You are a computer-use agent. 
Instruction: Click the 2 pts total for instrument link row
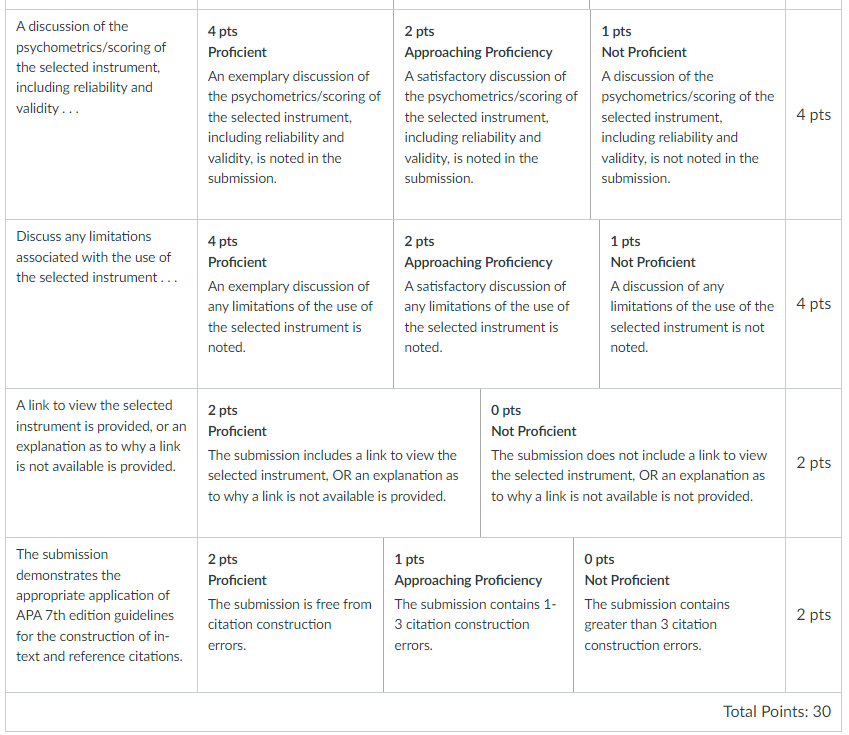click(x=813, y=463)
